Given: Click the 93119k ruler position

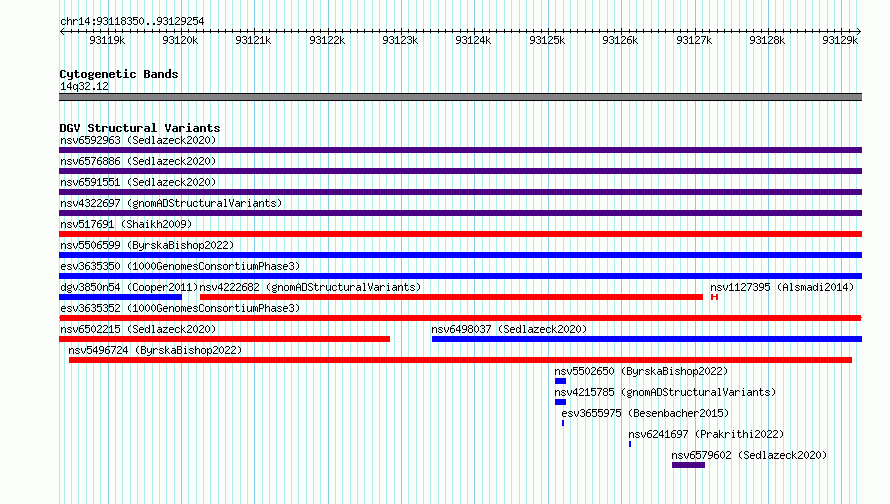Looking at the screenshot, I should click(x=107, y=40).
